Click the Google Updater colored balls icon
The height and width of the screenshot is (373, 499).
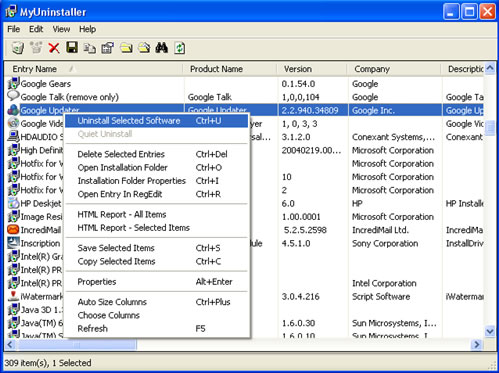click(13, 110)
